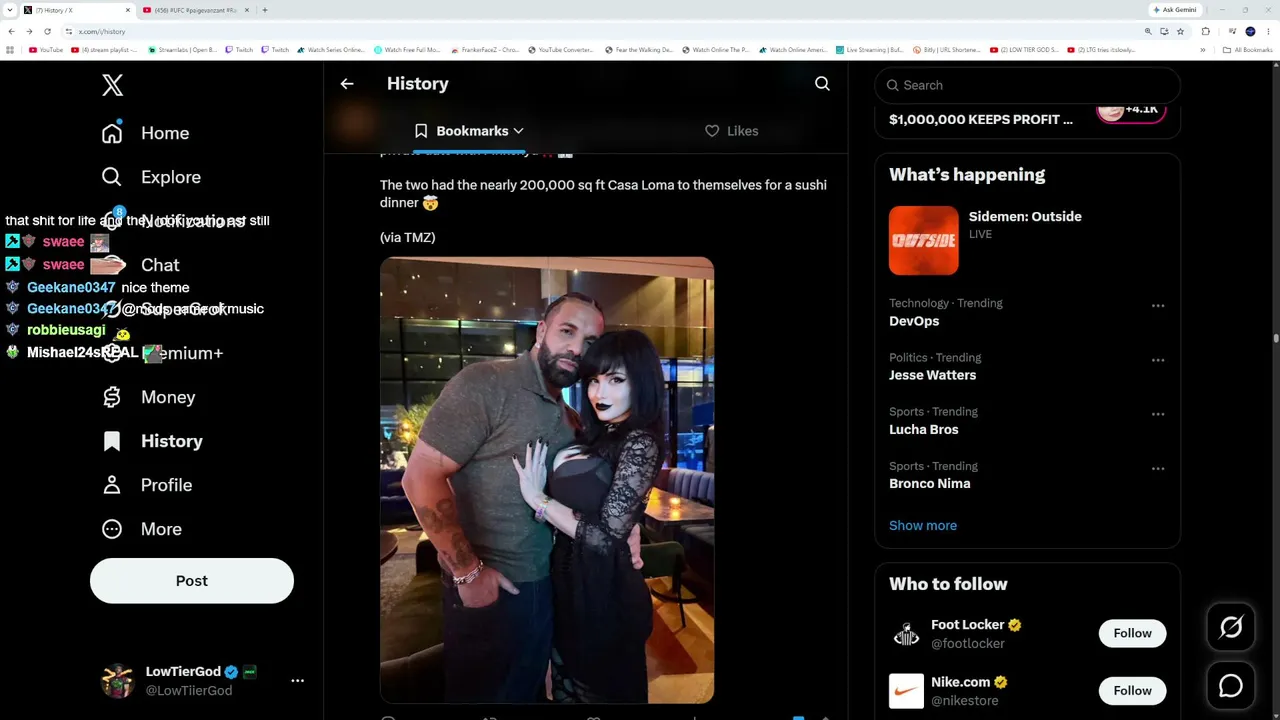Open the YouTube bookmark in bookmarks bar

point(46,50)
